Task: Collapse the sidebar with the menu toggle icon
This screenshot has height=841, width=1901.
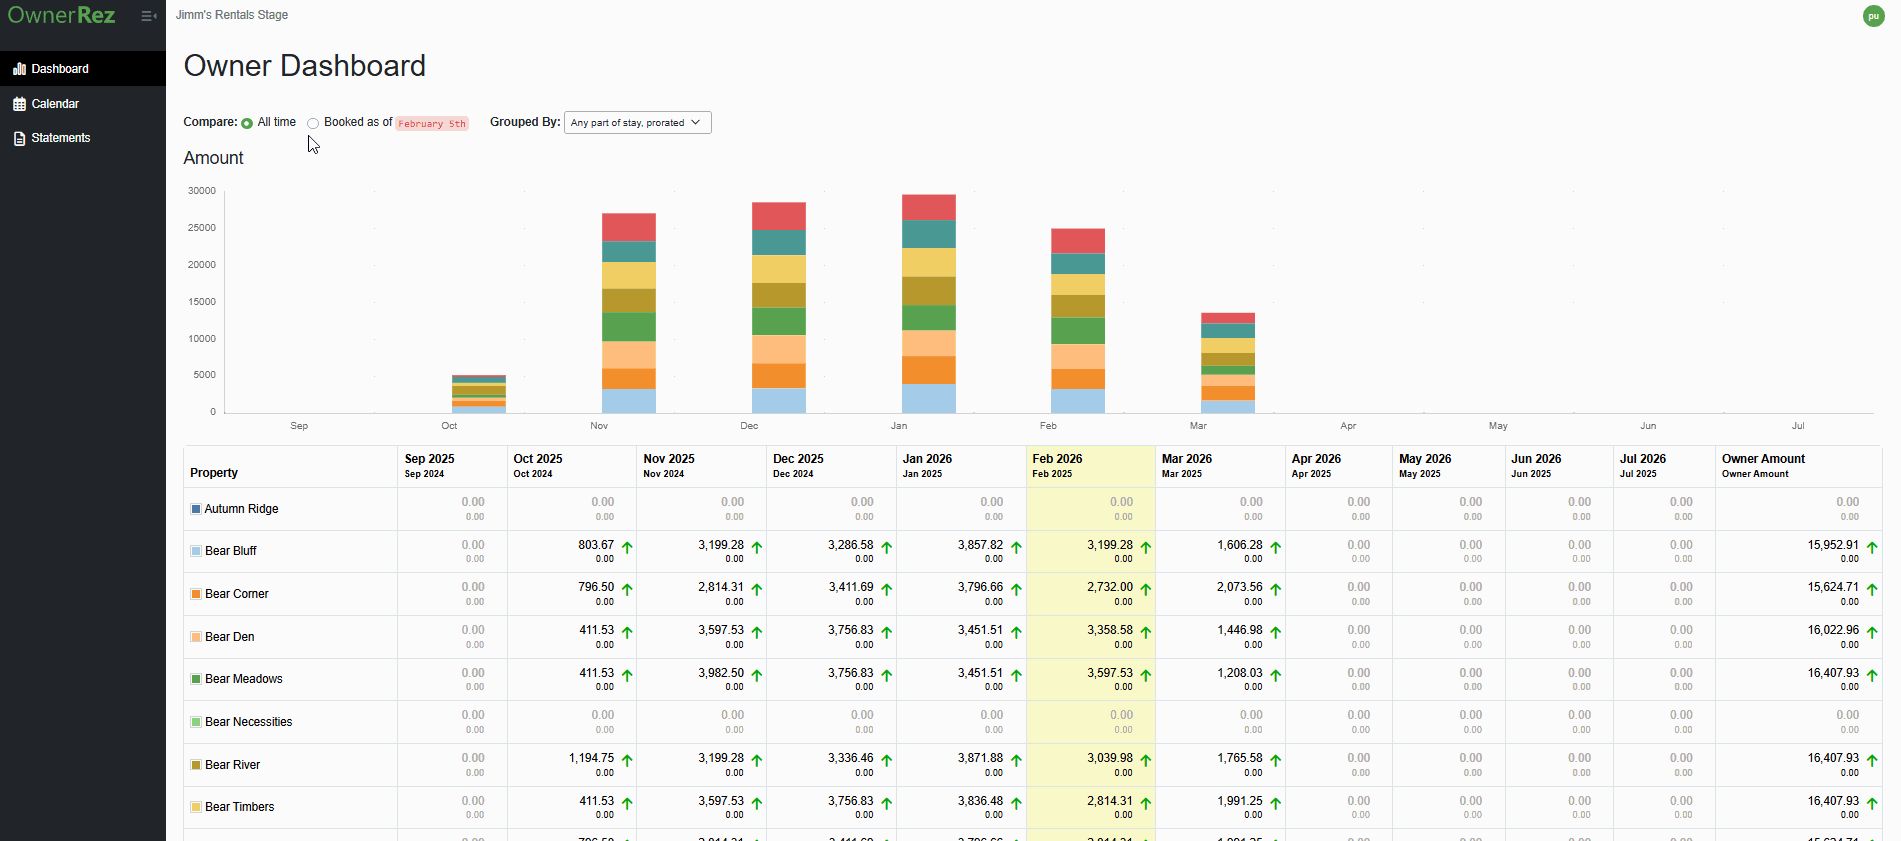Action: [x=148, y=16]
